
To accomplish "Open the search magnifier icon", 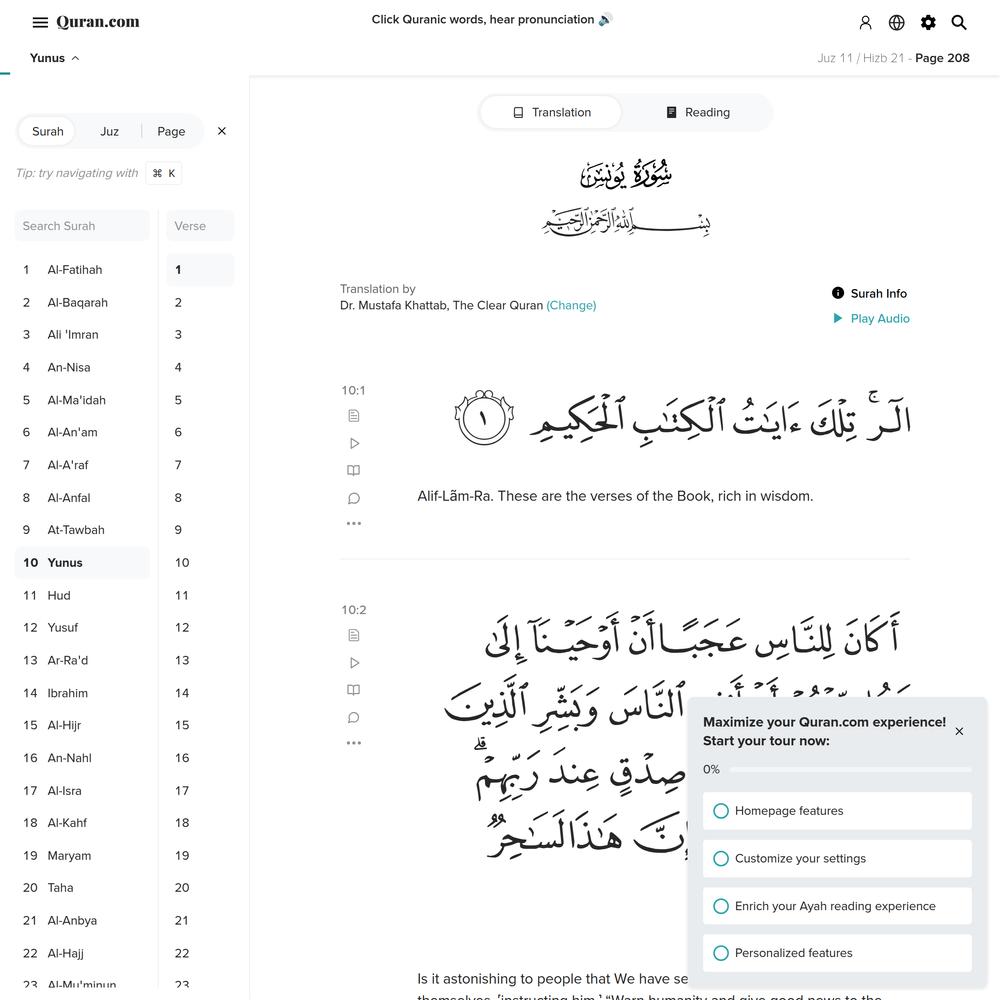I will coord(959,23).
